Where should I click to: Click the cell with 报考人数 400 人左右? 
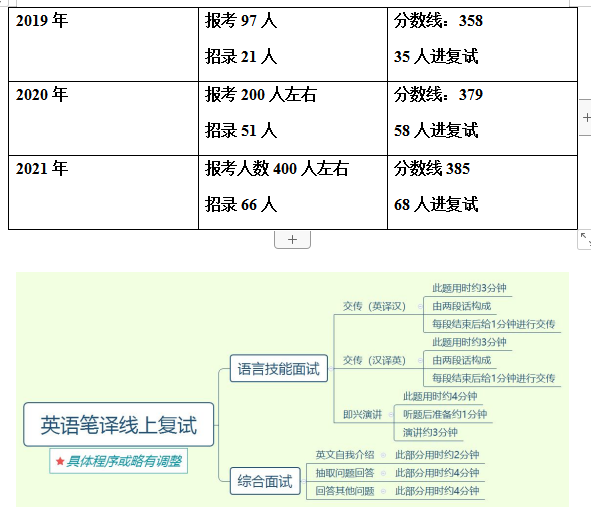[293, 192]
